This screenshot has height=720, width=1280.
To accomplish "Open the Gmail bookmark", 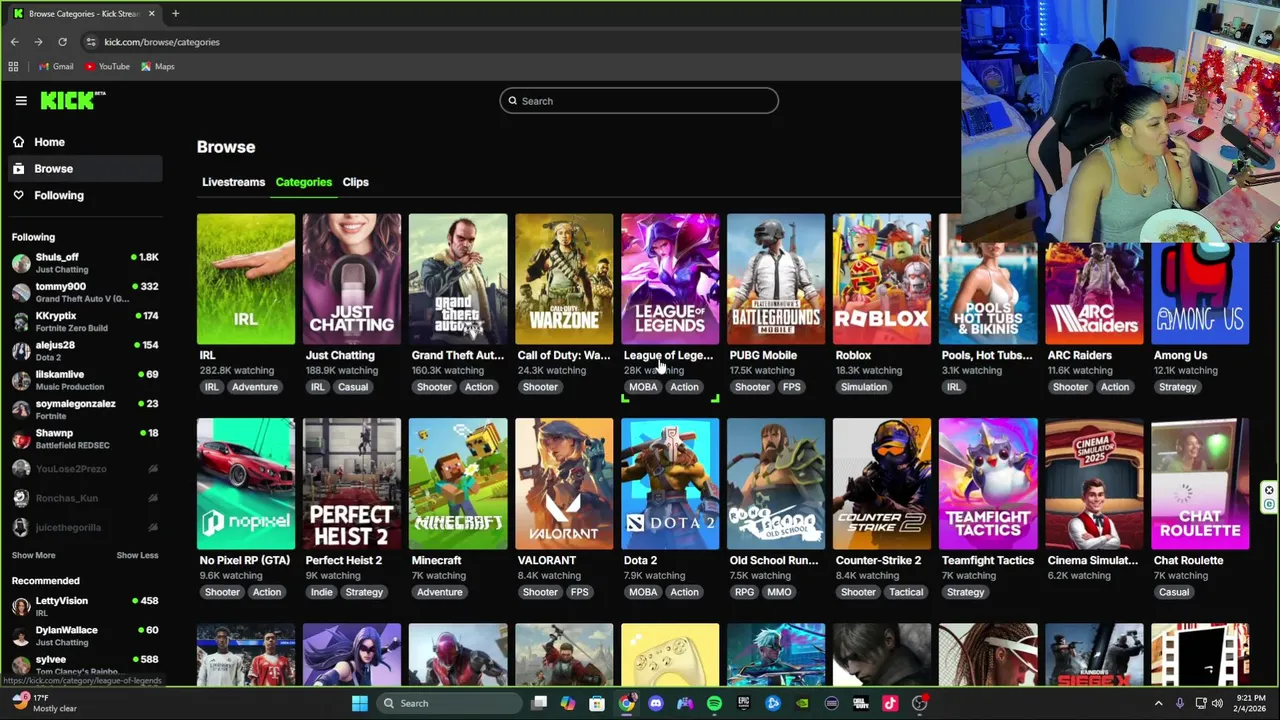I will pyautogui.click(x=55, y=67).
